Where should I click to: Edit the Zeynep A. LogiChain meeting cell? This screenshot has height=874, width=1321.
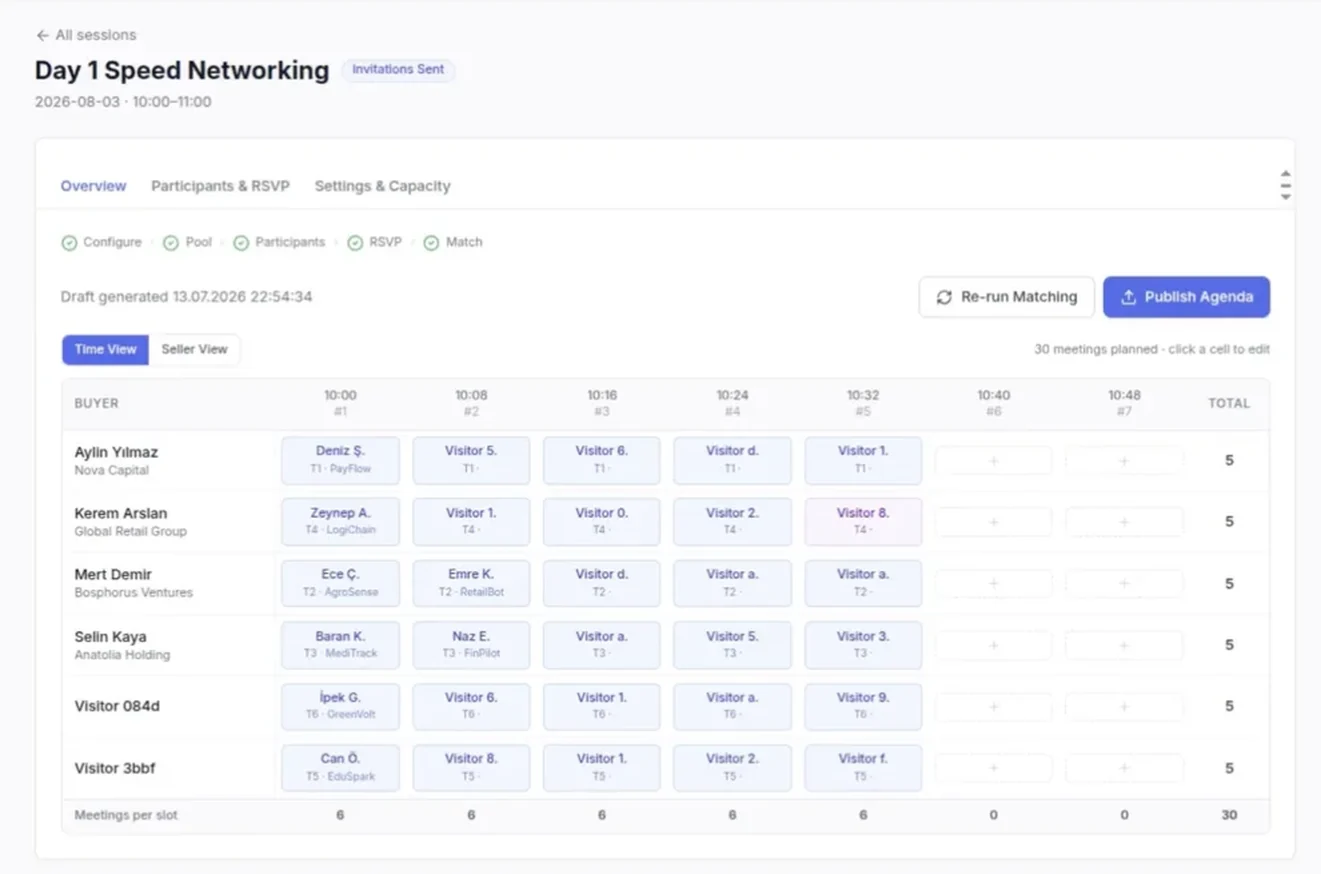coord(340,522)
